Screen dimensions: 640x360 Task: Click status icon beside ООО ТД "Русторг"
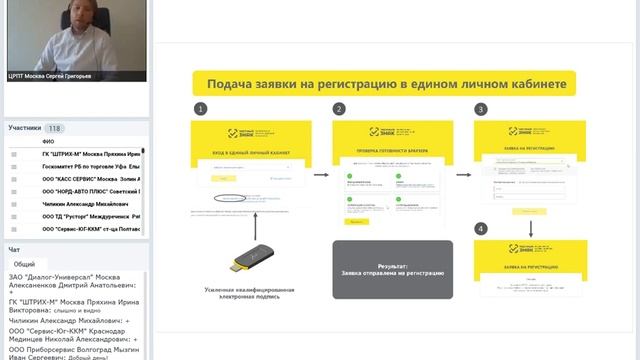(14, 217)
